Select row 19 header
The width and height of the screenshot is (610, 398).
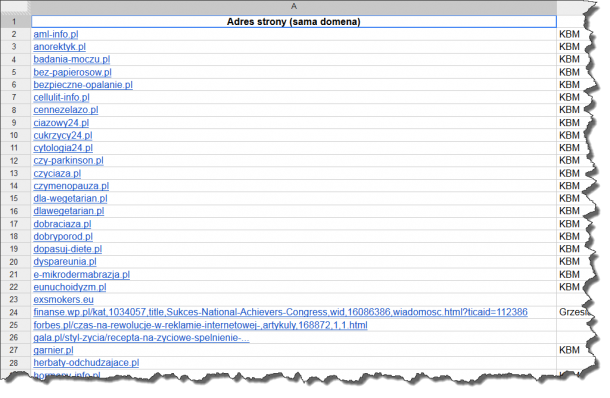pos(15,249)
